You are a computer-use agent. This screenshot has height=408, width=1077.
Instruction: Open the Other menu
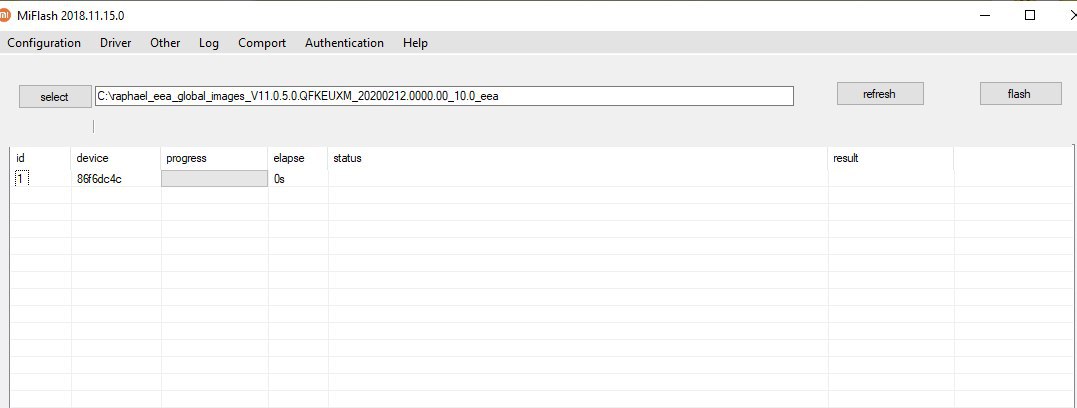[165, 43]
